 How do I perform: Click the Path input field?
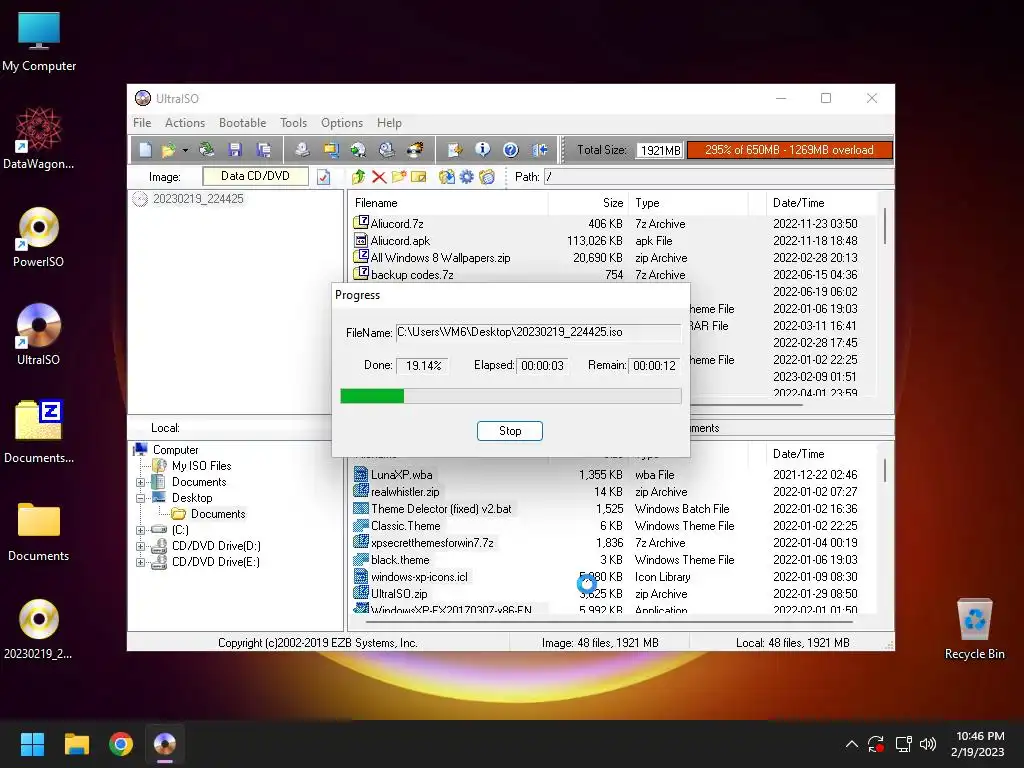pos(718,177)
